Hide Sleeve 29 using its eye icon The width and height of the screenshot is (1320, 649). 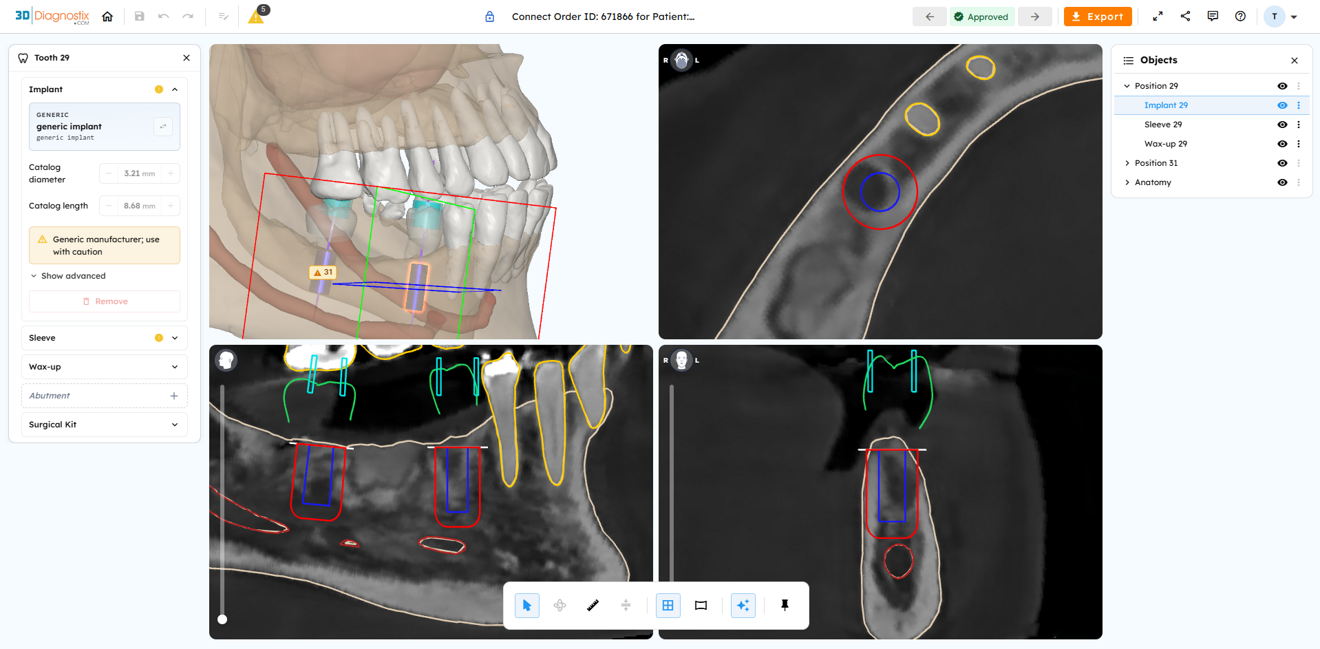coord(1282,125)
